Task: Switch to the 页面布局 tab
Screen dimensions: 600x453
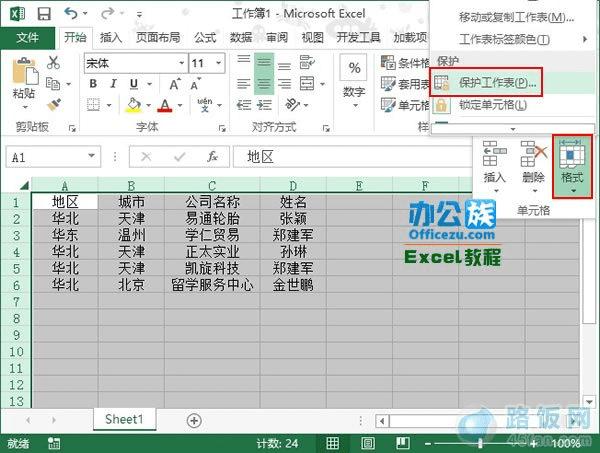Action: (158, 37)
